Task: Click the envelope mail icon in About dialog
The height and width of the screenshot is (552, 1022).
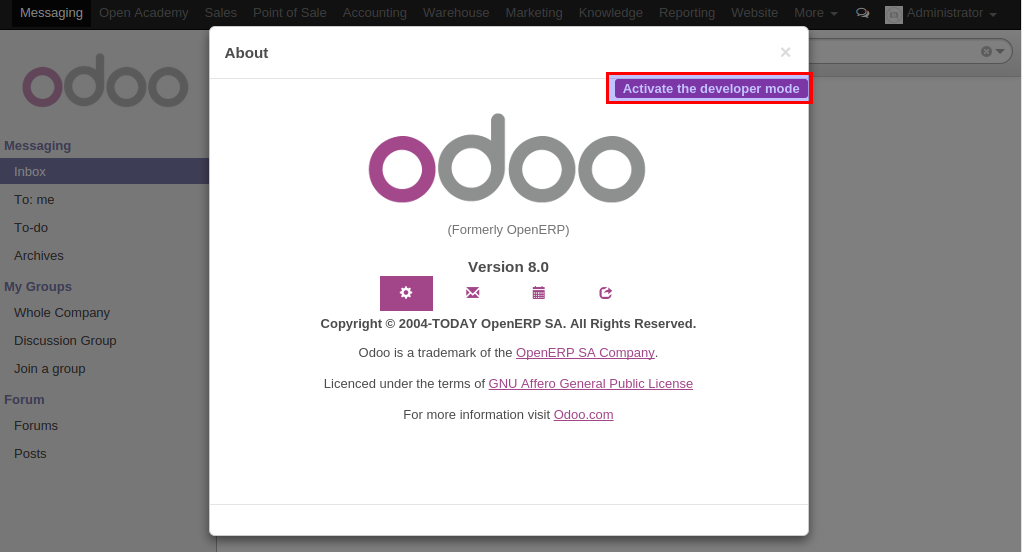Action: coord(473,293)
